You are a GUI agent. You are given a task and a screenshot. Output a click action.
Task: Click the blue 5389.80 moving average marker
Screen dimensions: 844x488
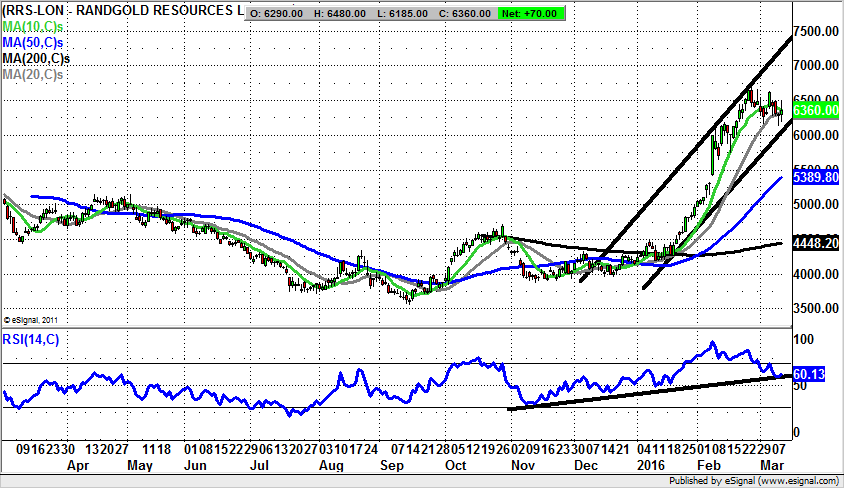click(815, 177)
